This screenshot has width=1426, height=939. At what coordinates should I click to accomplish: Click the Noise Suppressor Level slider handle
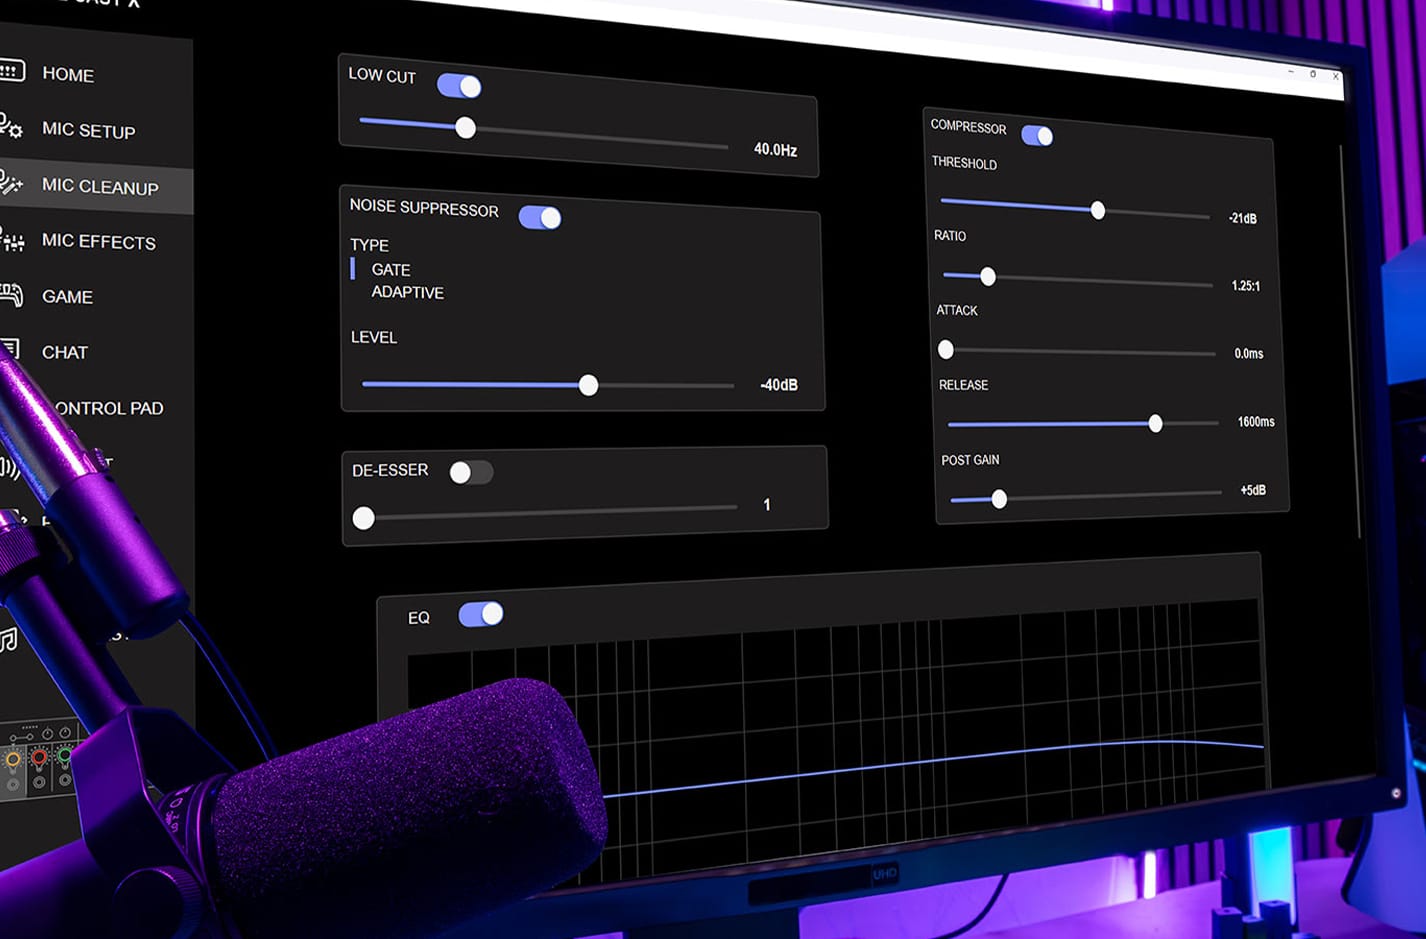coord(589,385)
